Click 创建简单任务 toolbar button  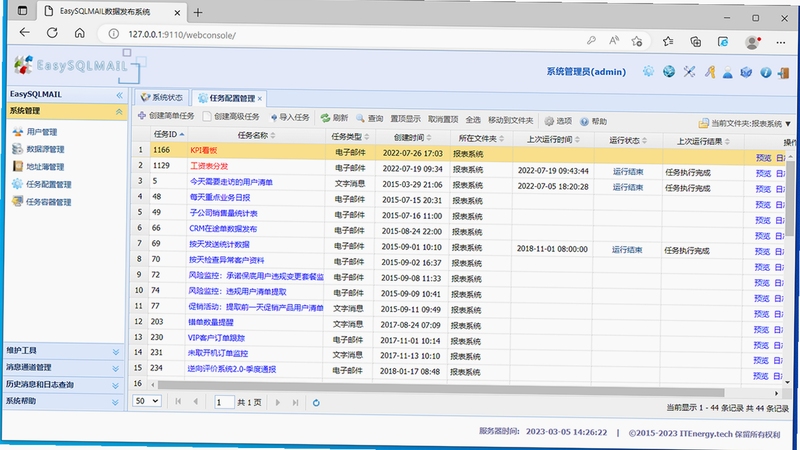[166, 116]
